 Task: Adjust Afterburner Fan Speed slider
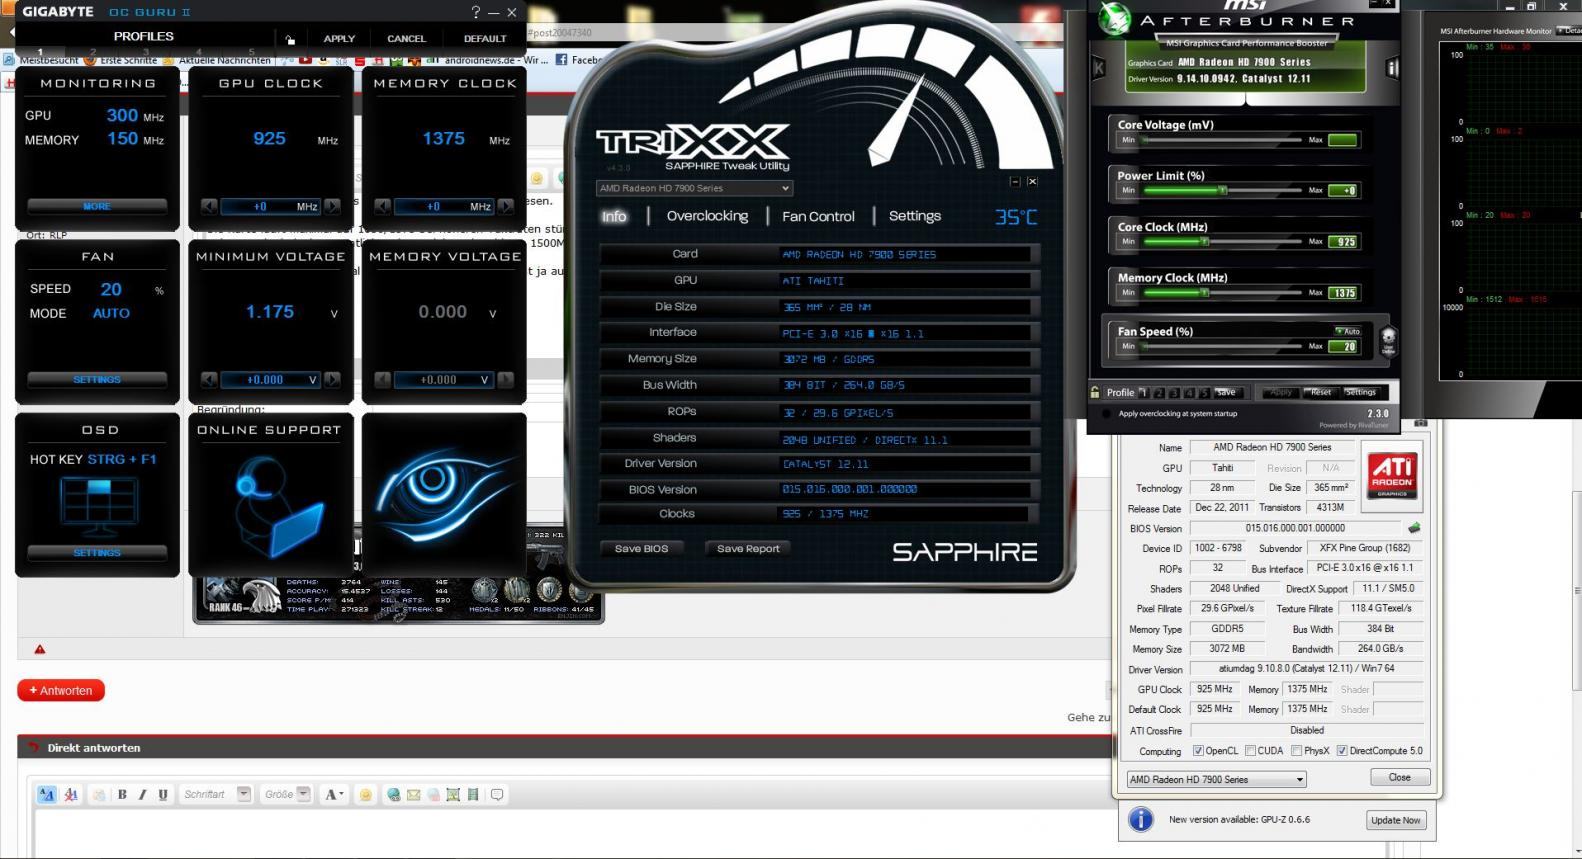1220,346
